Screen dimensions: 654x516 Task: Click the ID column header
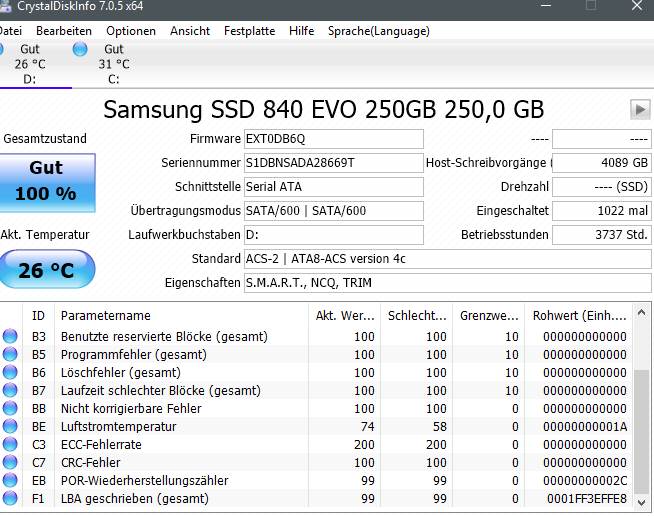tap(38, 316)
